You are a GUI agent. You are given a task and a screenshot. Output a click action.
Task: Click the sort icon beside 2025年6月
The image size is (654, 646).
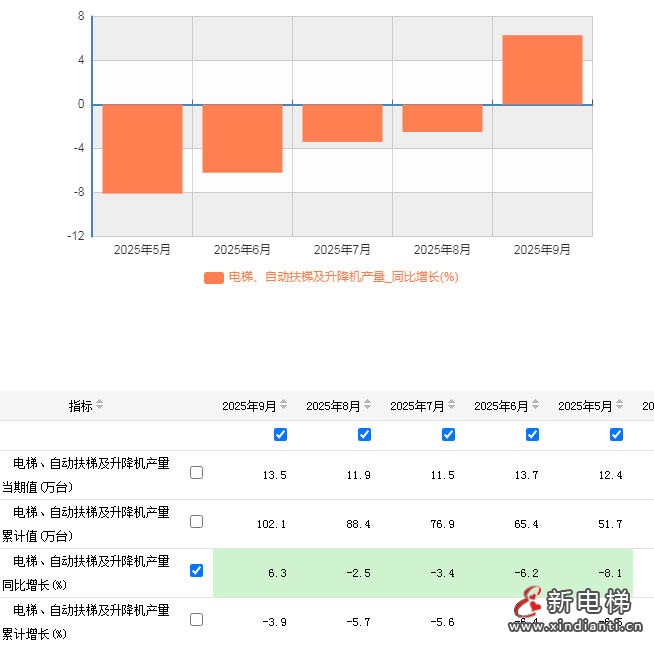(x=535, y=406)
